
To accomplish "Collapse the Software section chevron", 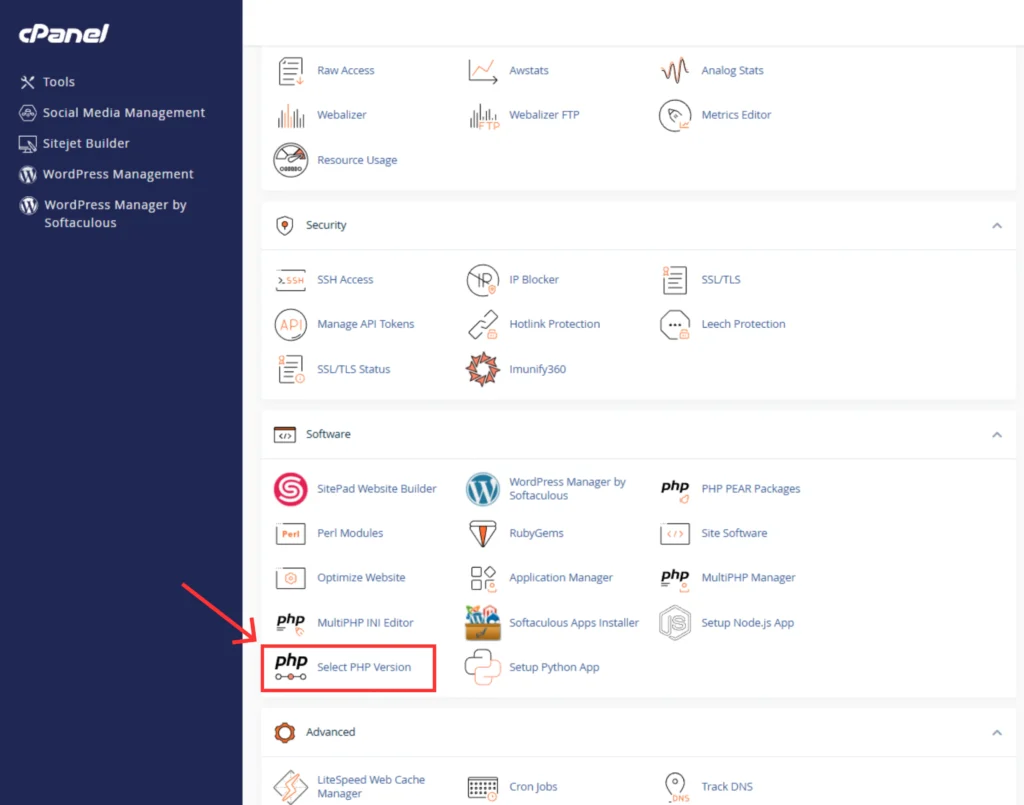I will pyautogui.click(x=997, y=435).
